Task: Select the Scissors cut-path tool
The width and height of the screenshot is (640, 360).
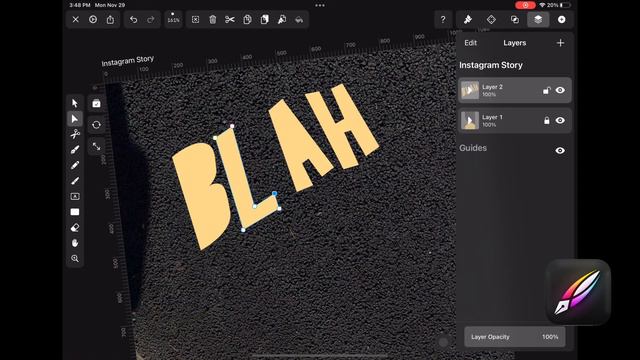Action: click(75, 134)
